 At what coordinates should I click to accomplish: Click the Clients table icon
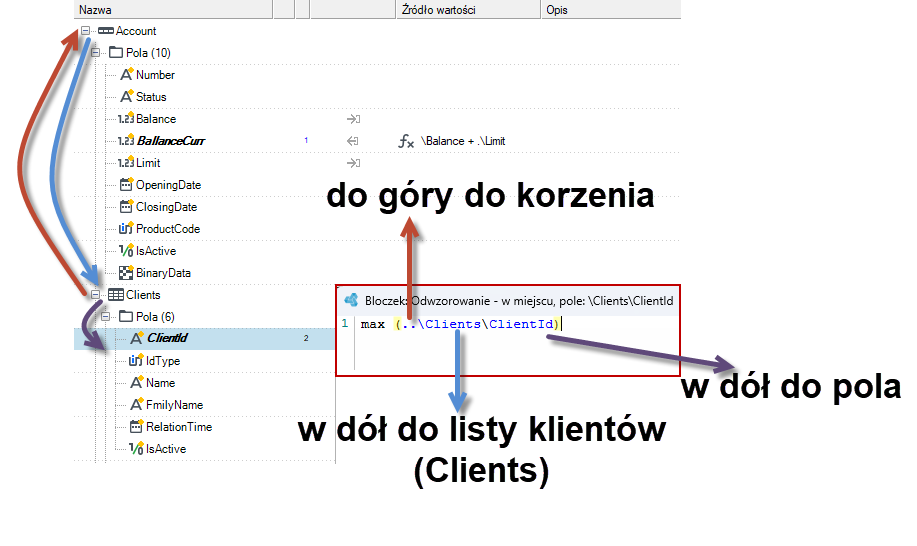(x=116, y=295)
